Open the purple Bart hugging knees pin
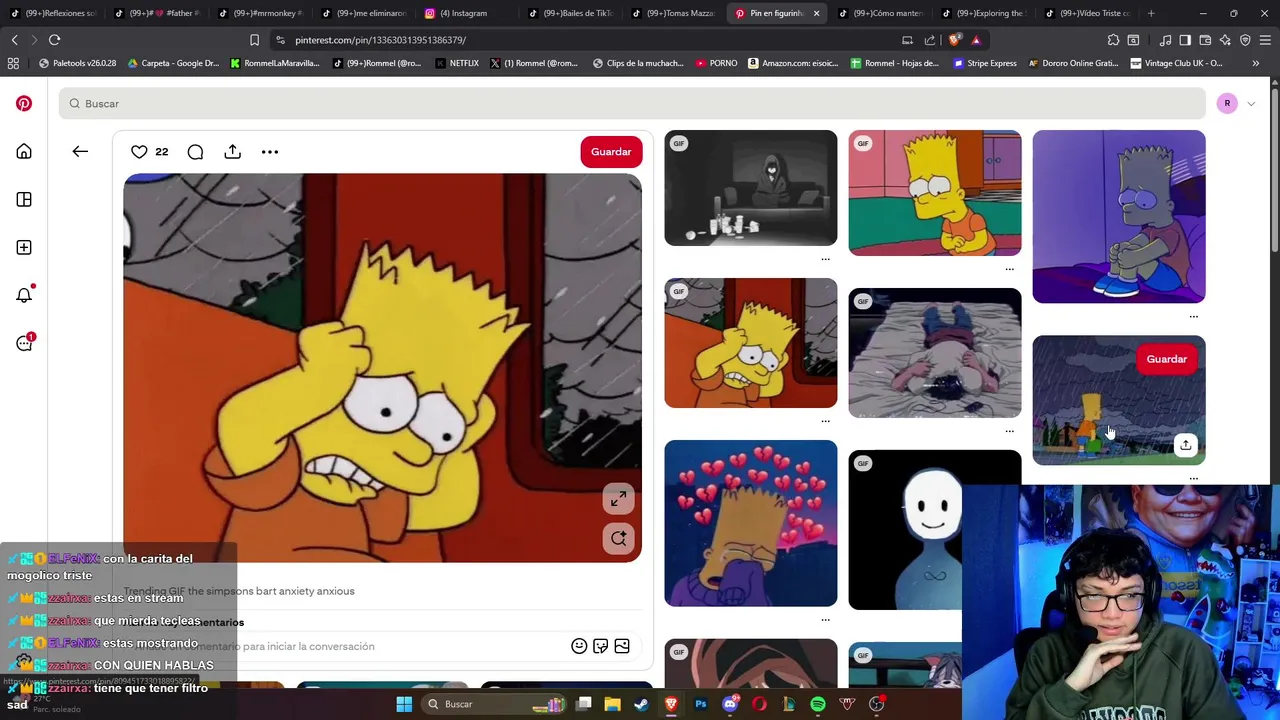This screenshot has width=1280, height=720. pos(1119,216)
